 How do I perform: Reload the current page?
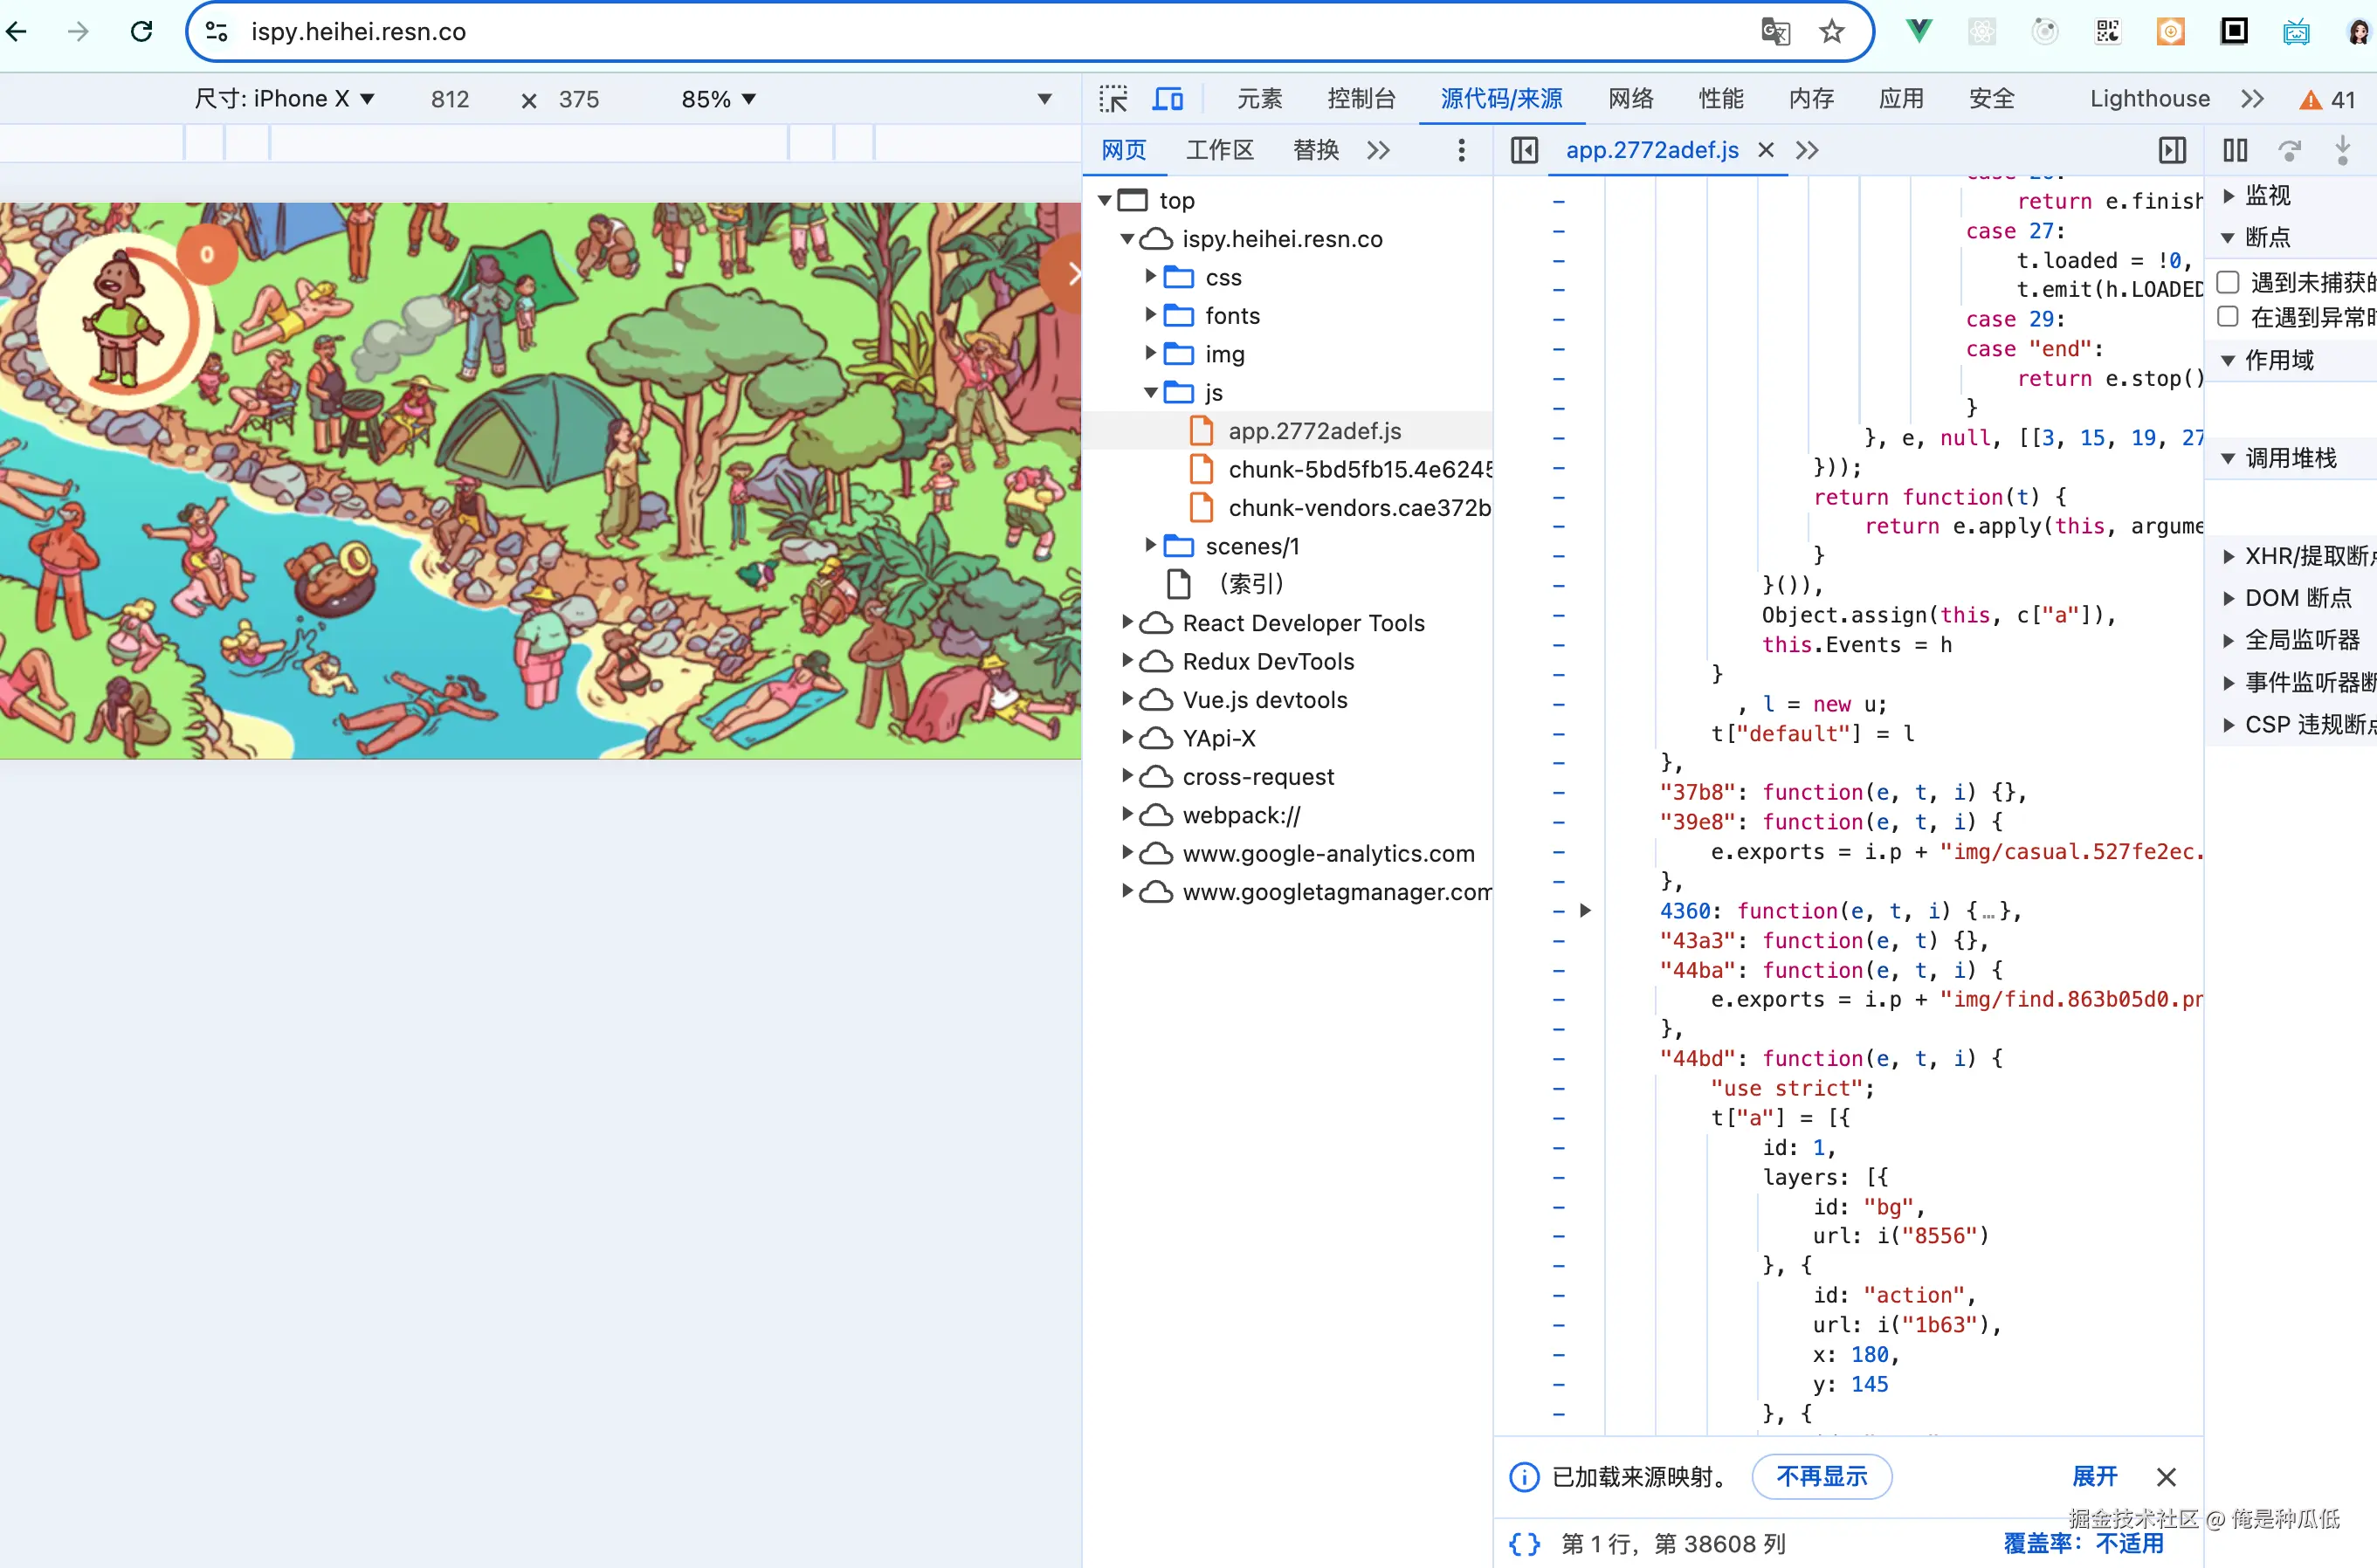pyautogui.click(x=141, y=31)
